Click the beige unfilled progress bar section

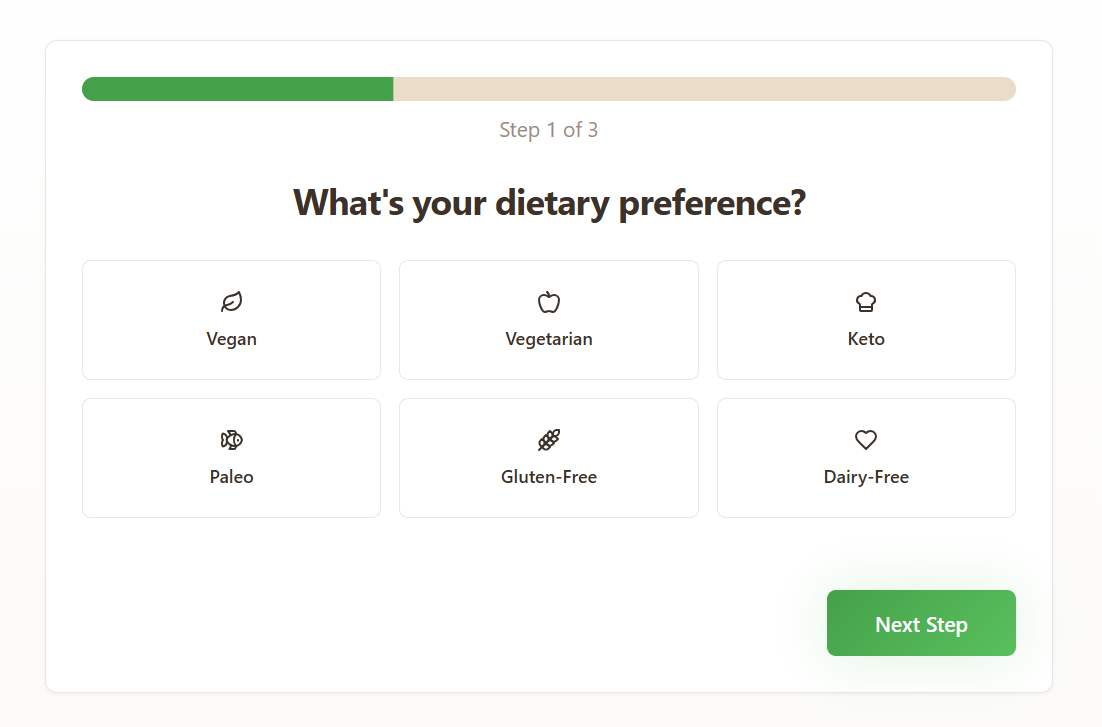(704, 89)
